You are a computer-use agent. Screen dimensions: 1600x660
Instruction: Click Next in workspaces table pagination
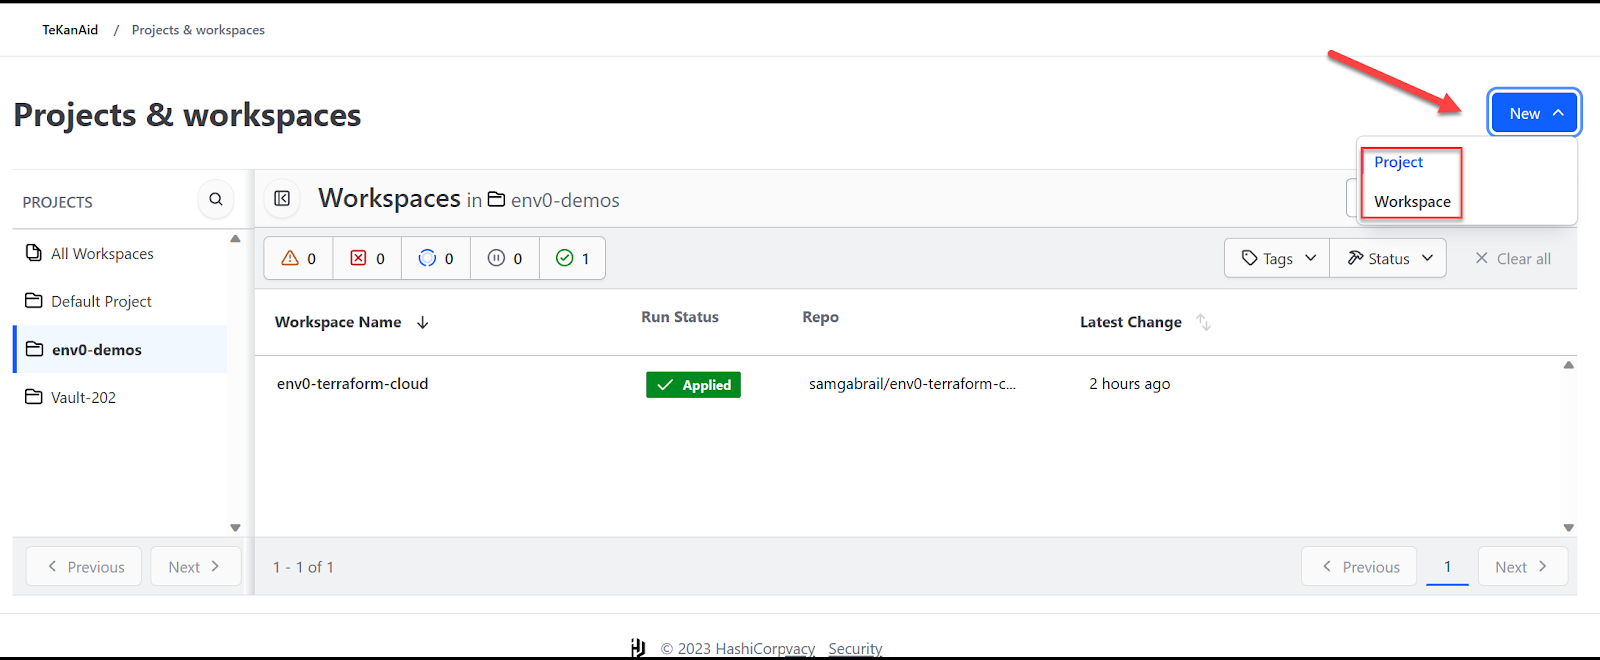pos(1523,566)
